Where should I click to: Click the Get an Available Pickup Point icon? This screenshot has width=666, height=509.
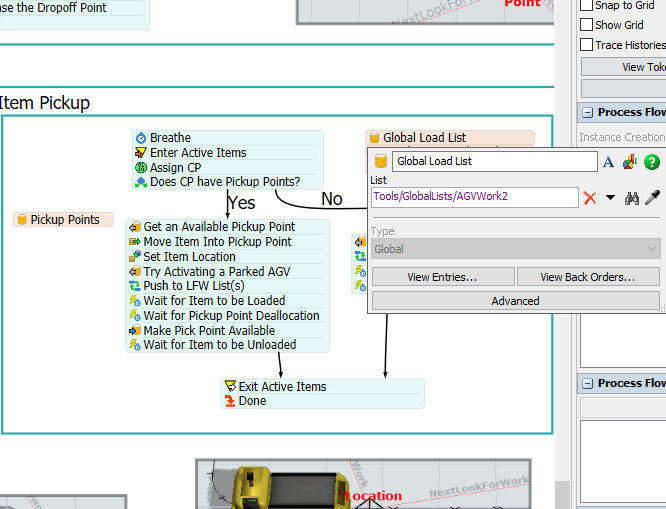coord(135,227)
